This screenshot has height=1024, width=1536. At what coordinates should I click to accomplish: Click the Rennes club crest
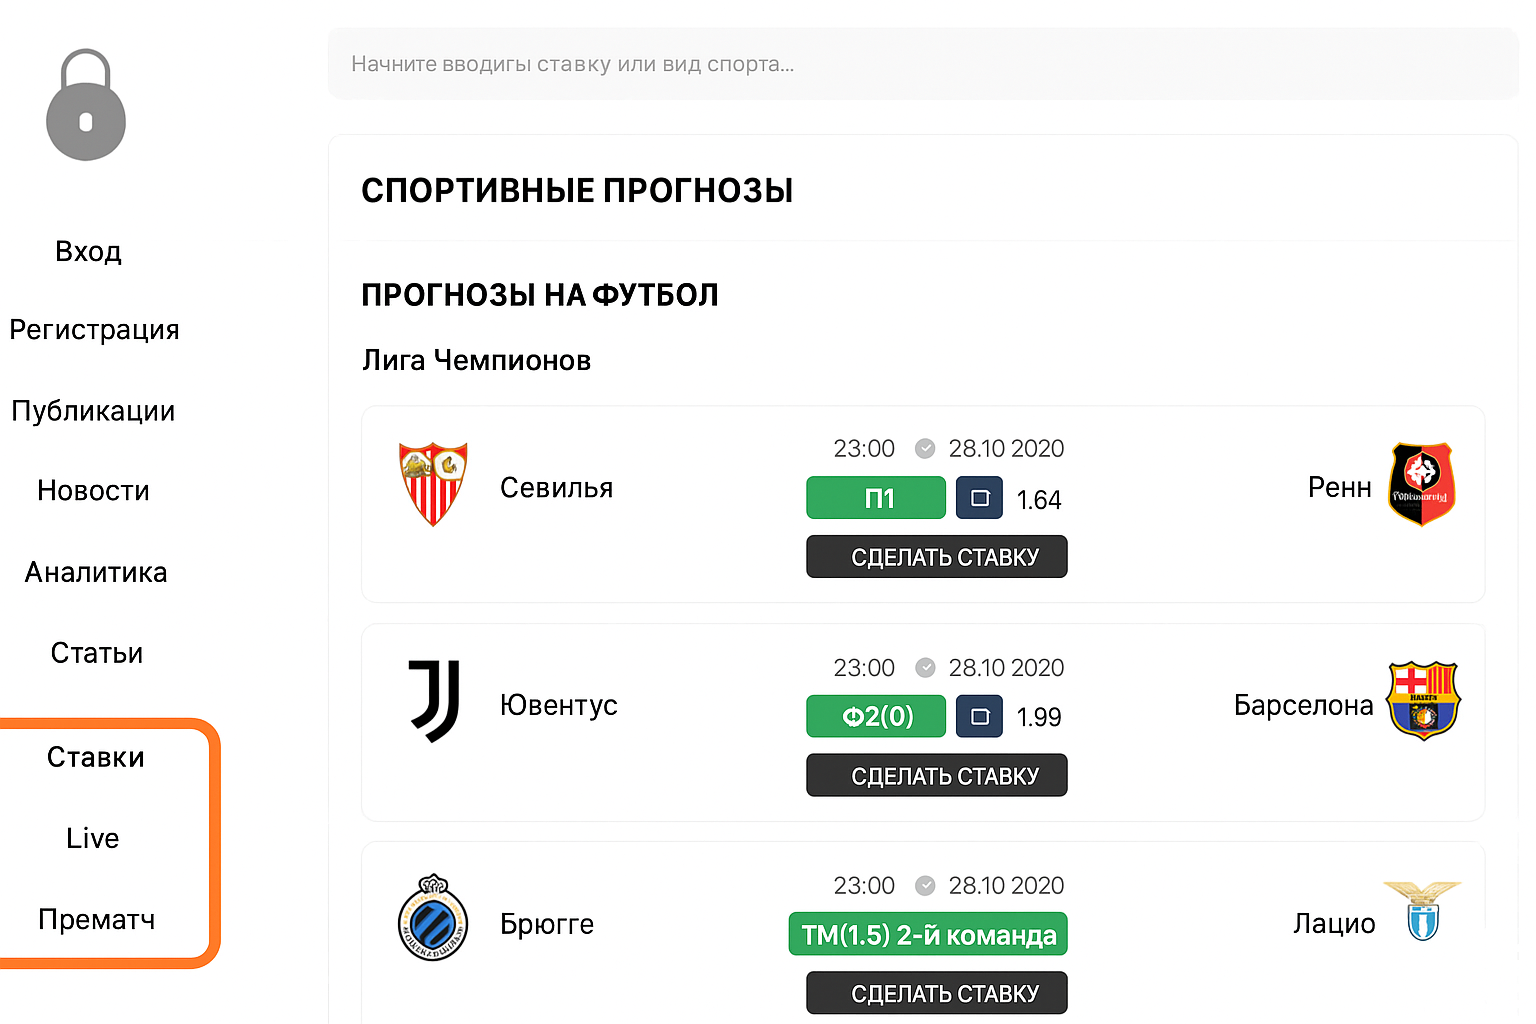coord(1421,484)
